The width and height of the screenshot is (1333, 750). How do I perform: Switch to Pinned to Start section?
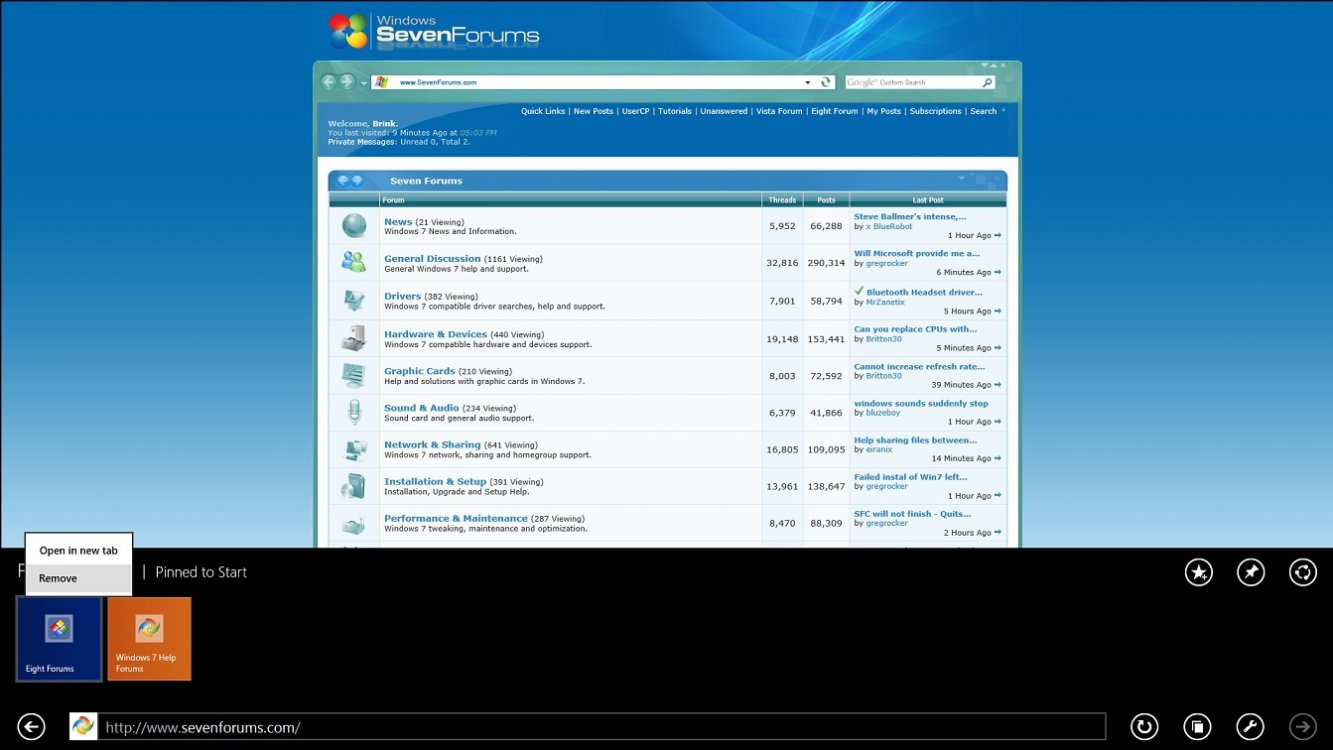(x=201, y=572)
